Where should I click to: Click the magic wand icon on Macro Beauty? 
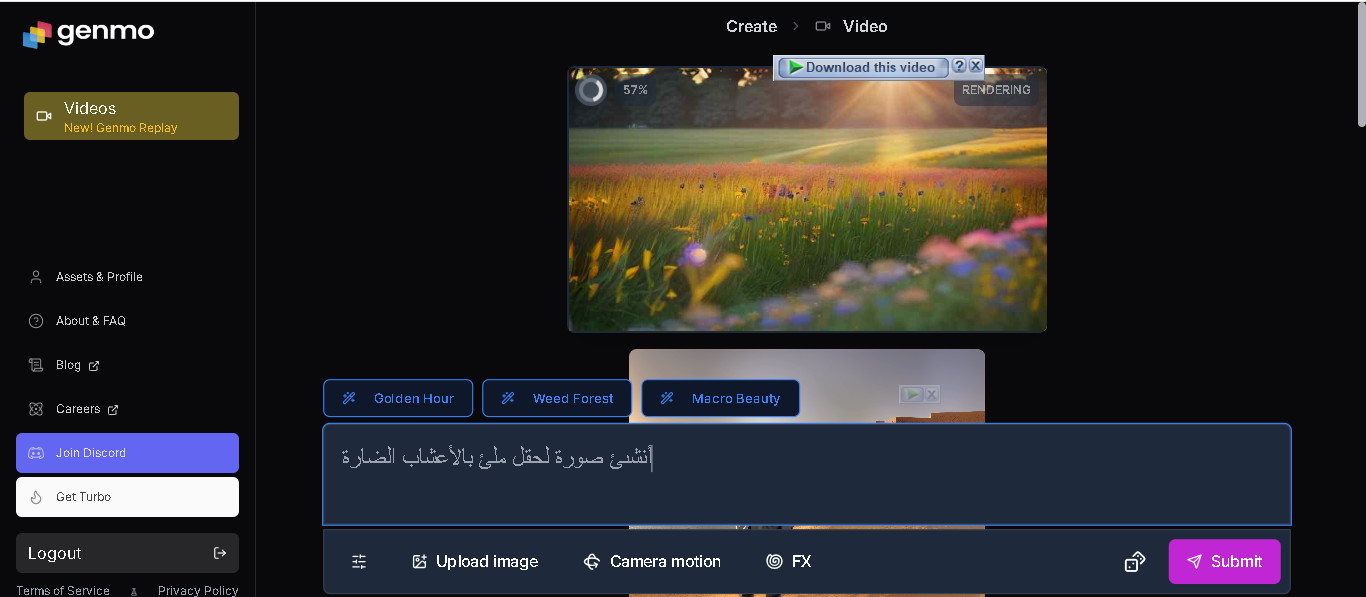click(x=667, y=398)
